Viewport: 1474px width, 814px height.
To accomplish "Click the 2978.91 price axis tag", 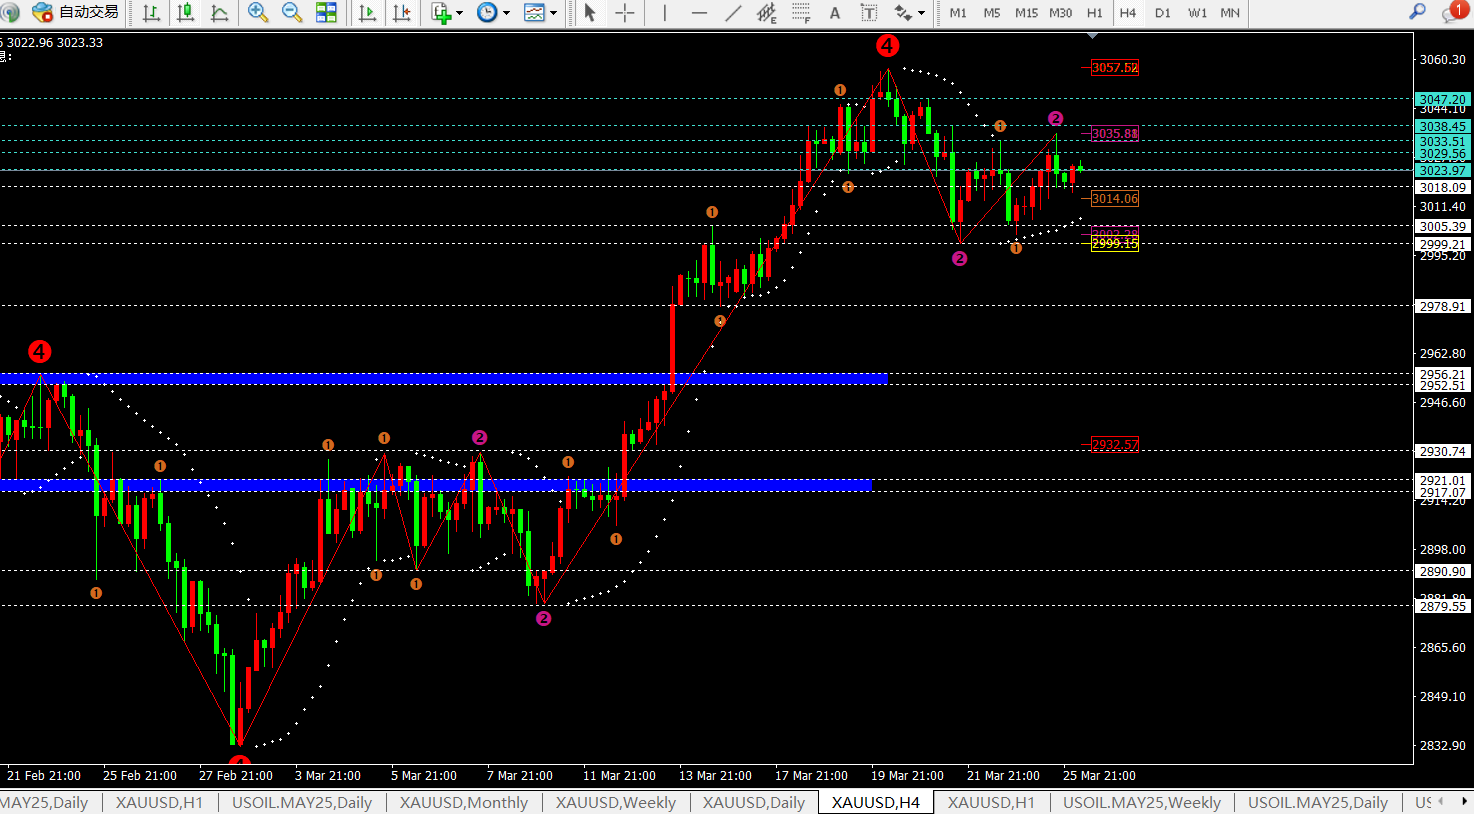I will [x=1442, y=306].
